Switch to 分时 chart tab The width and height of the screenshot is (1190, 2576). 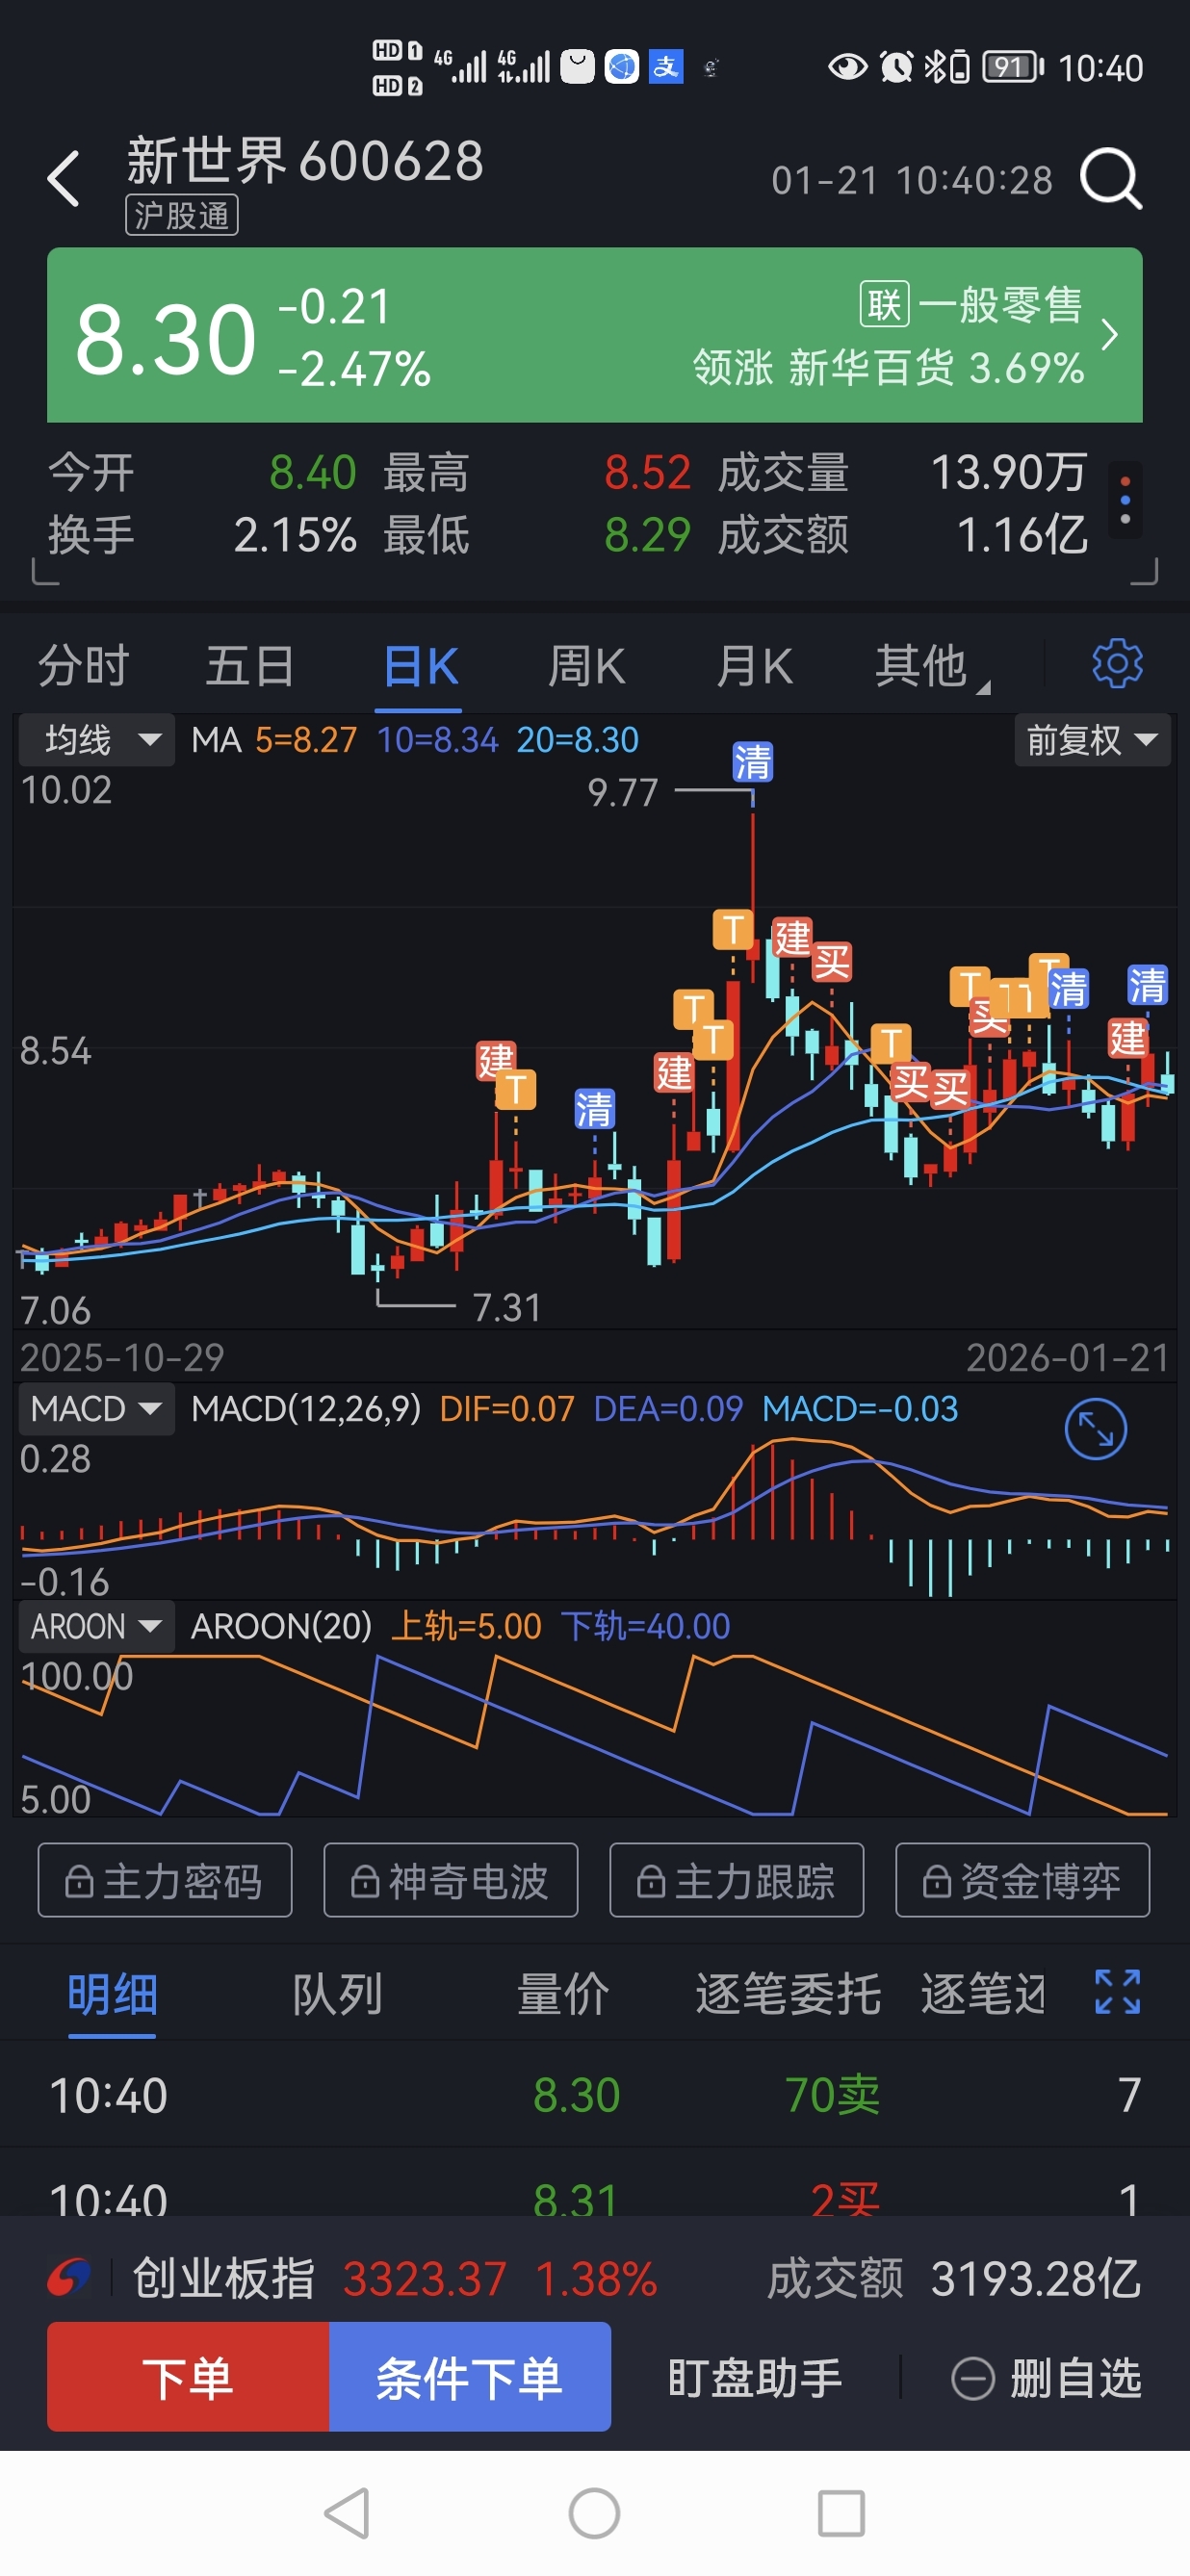point(84,666)
